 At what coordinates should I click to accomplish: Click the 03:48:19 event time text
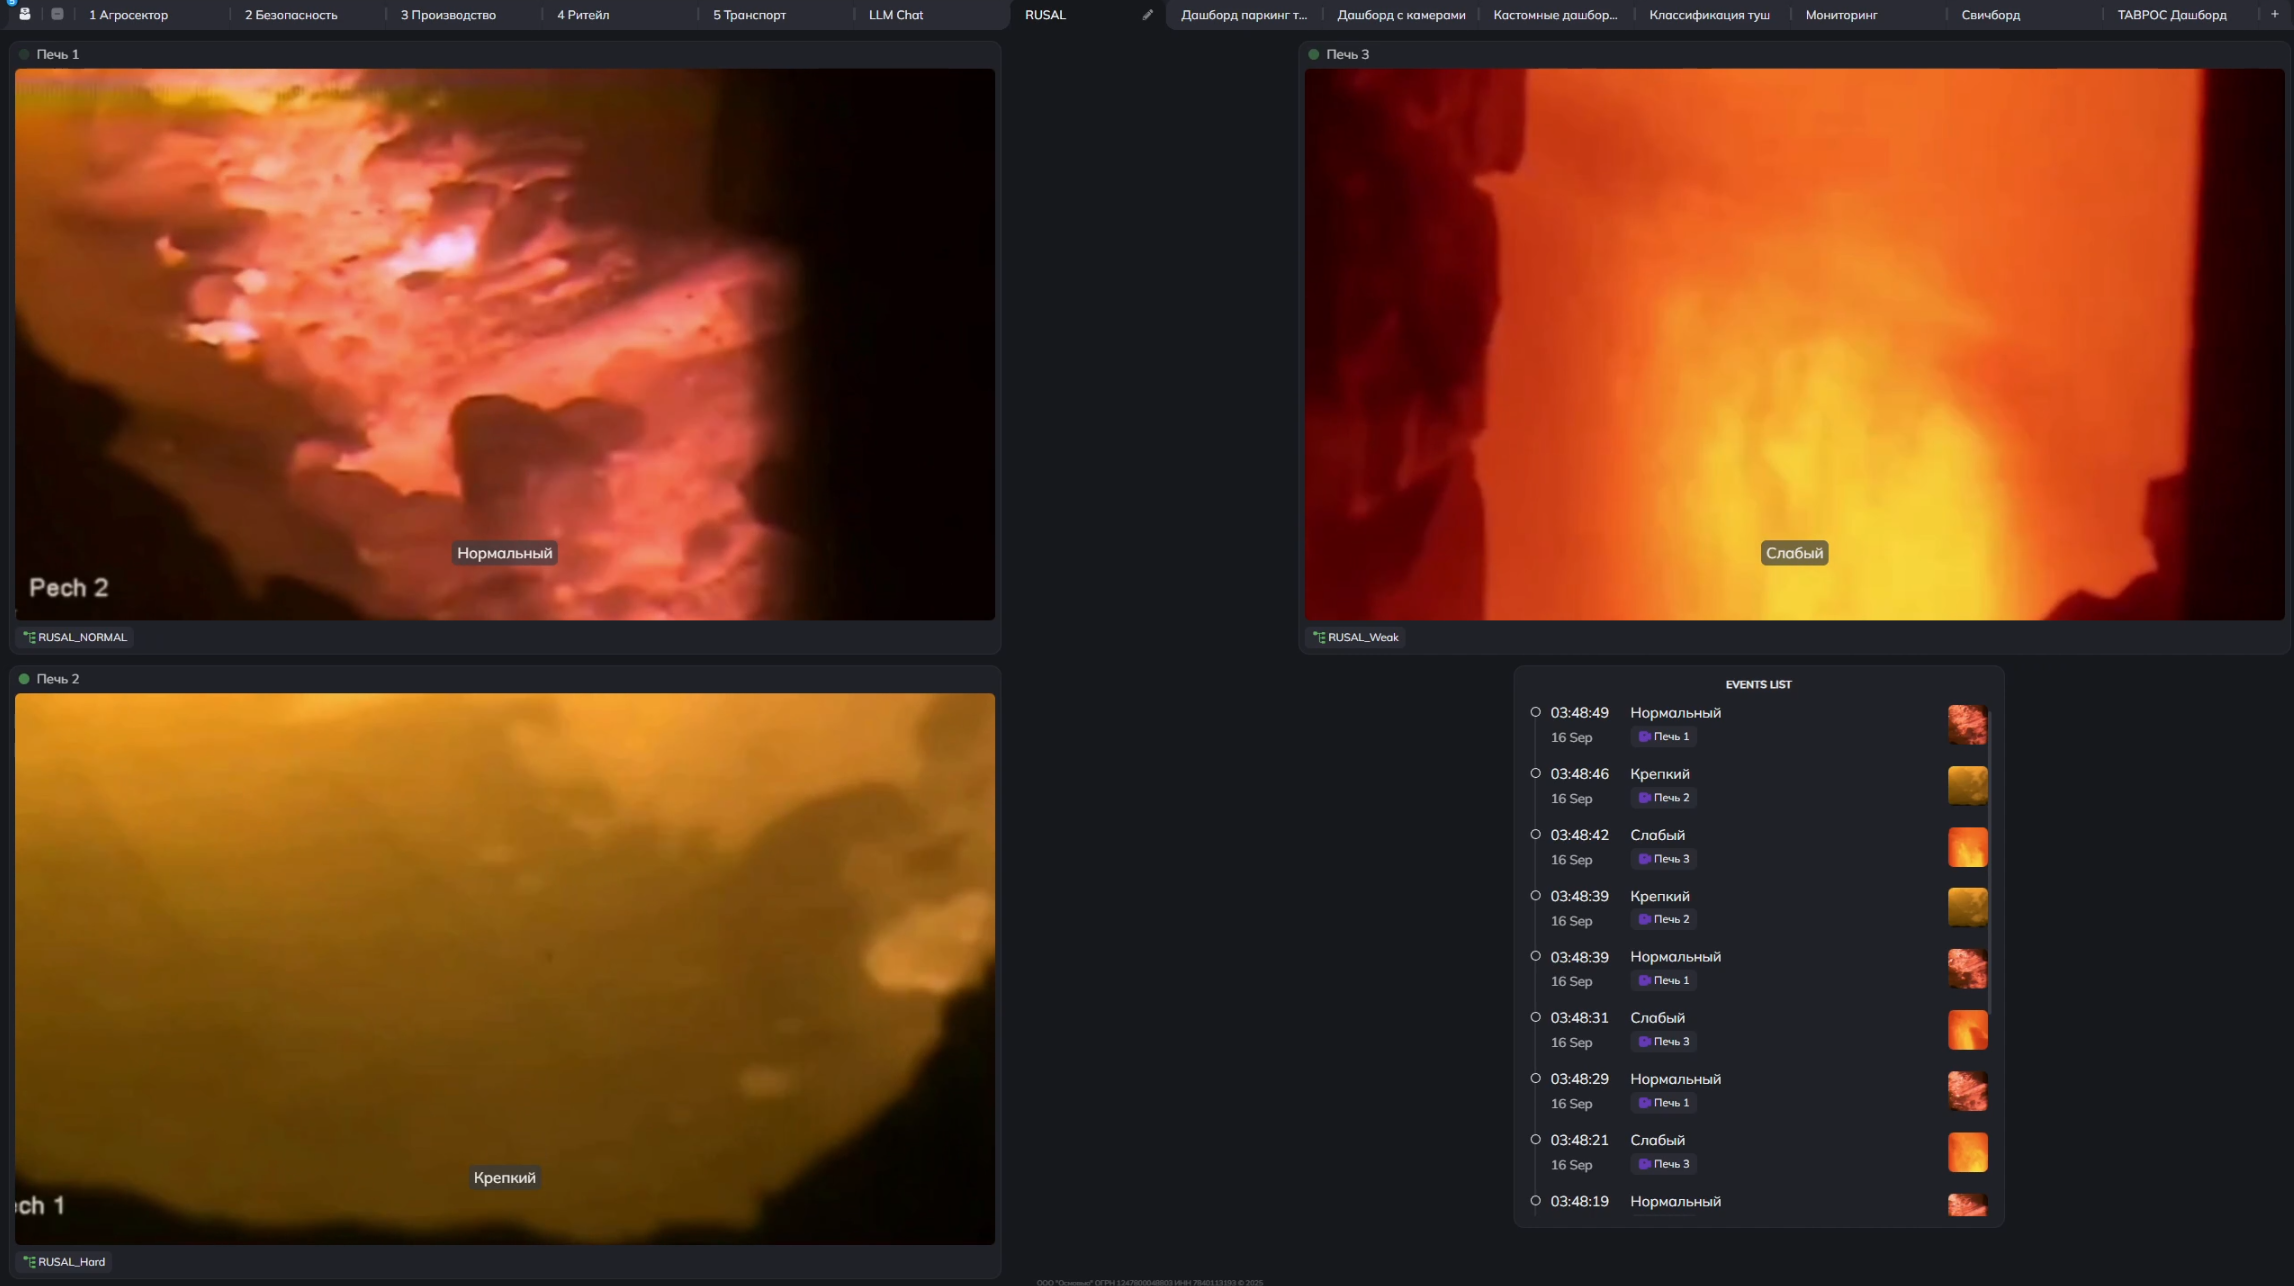[1579, 1202]
